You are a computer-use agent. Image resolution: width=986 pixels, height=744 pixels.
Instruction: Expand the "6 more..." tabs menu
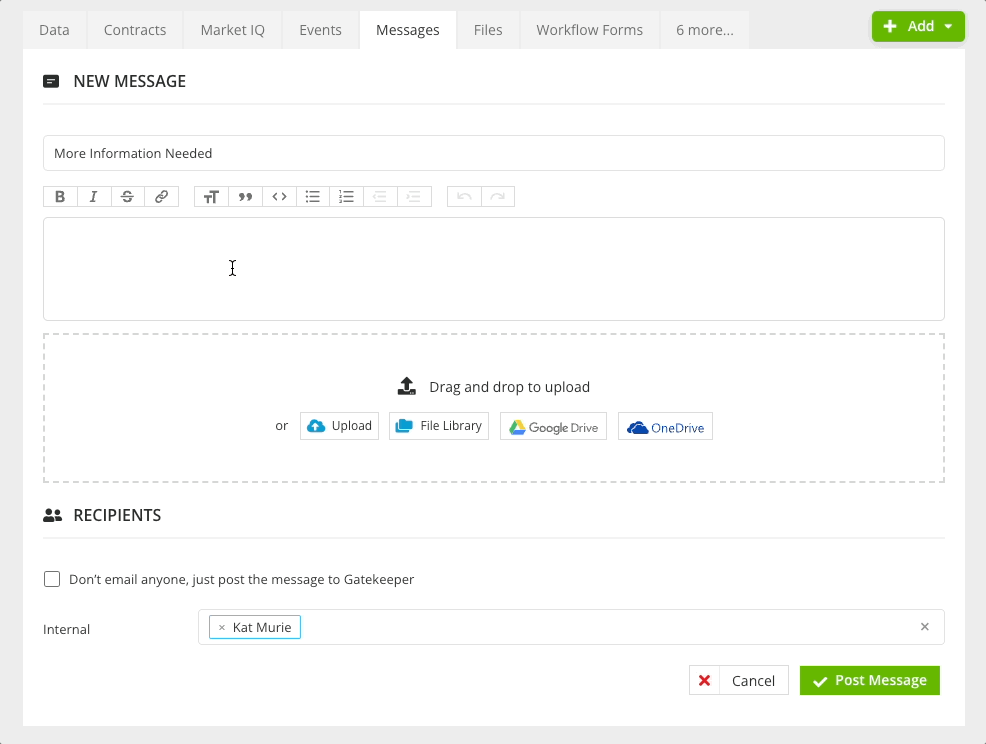(x=704, y=30)
